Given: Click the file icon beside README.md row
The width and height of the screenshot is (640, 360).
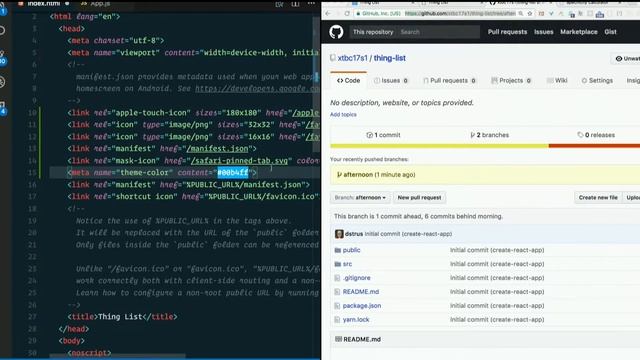Looking at the screenshot, I should 337,292.
